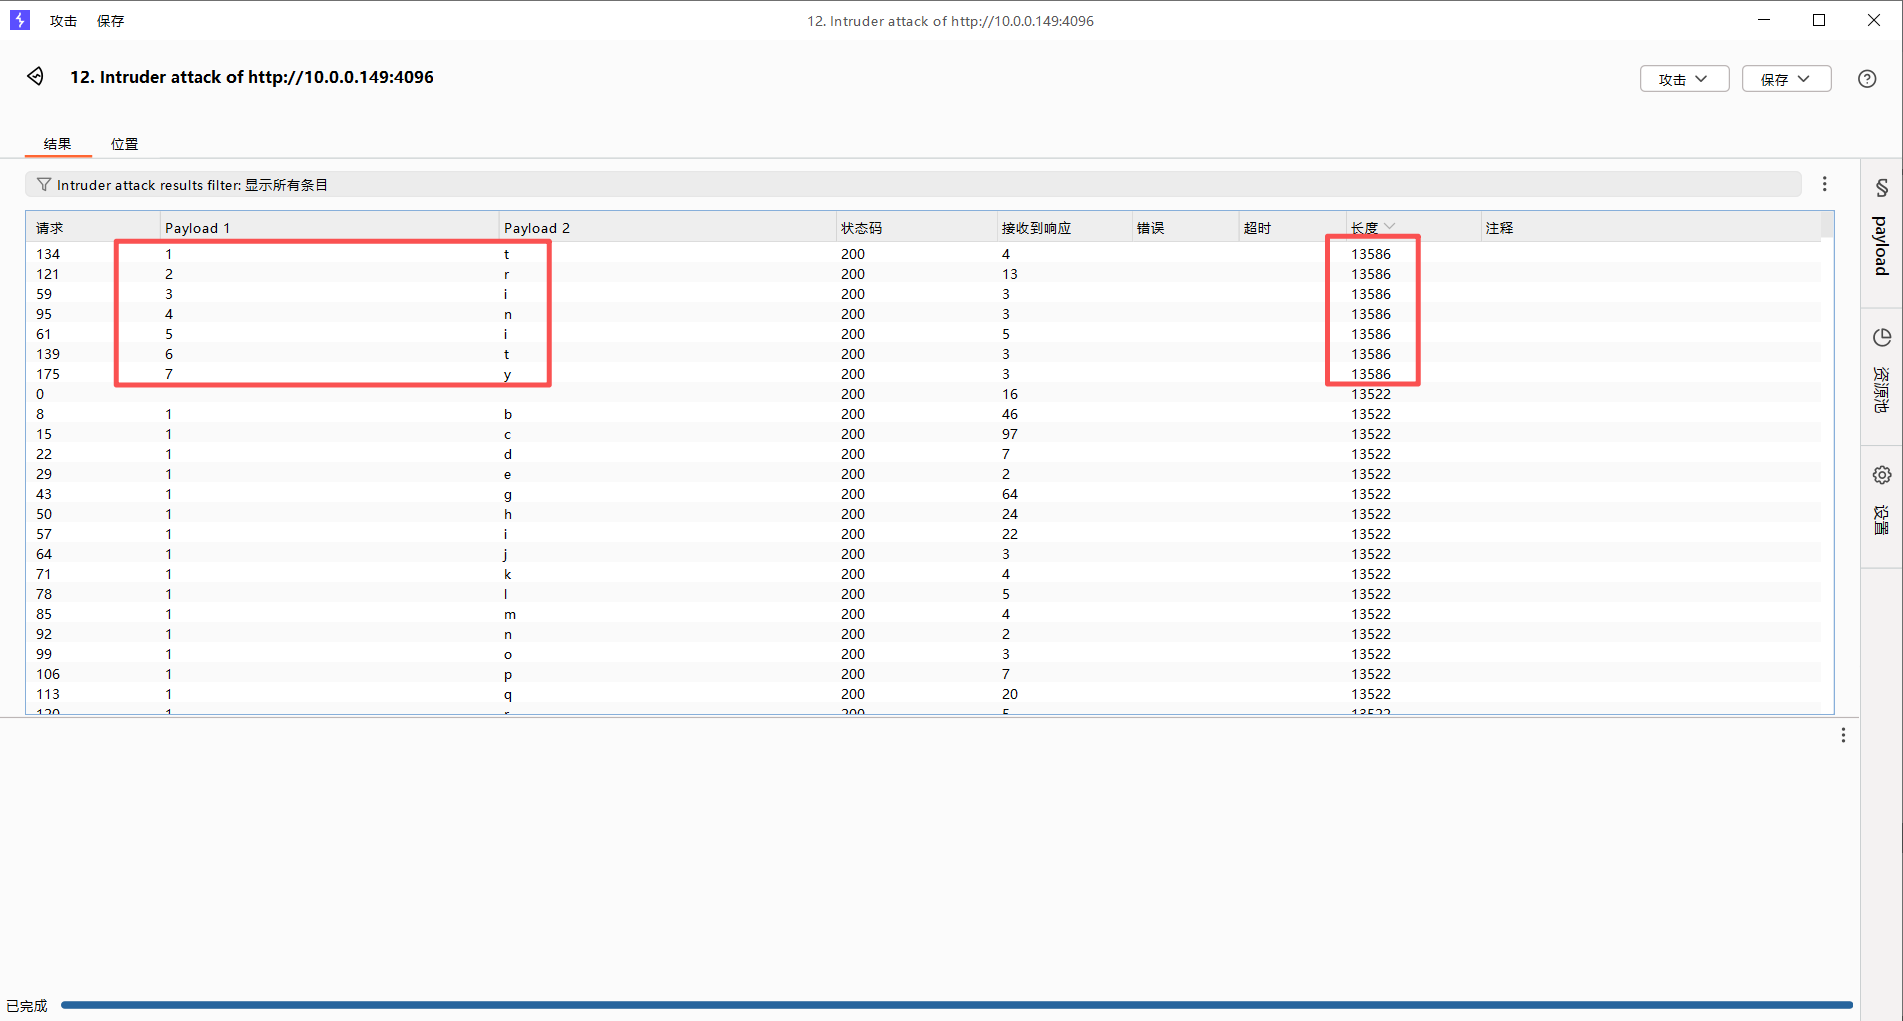Select the row for request 113
This screenshot has width=1903, height=1021.
coord(923,694)
